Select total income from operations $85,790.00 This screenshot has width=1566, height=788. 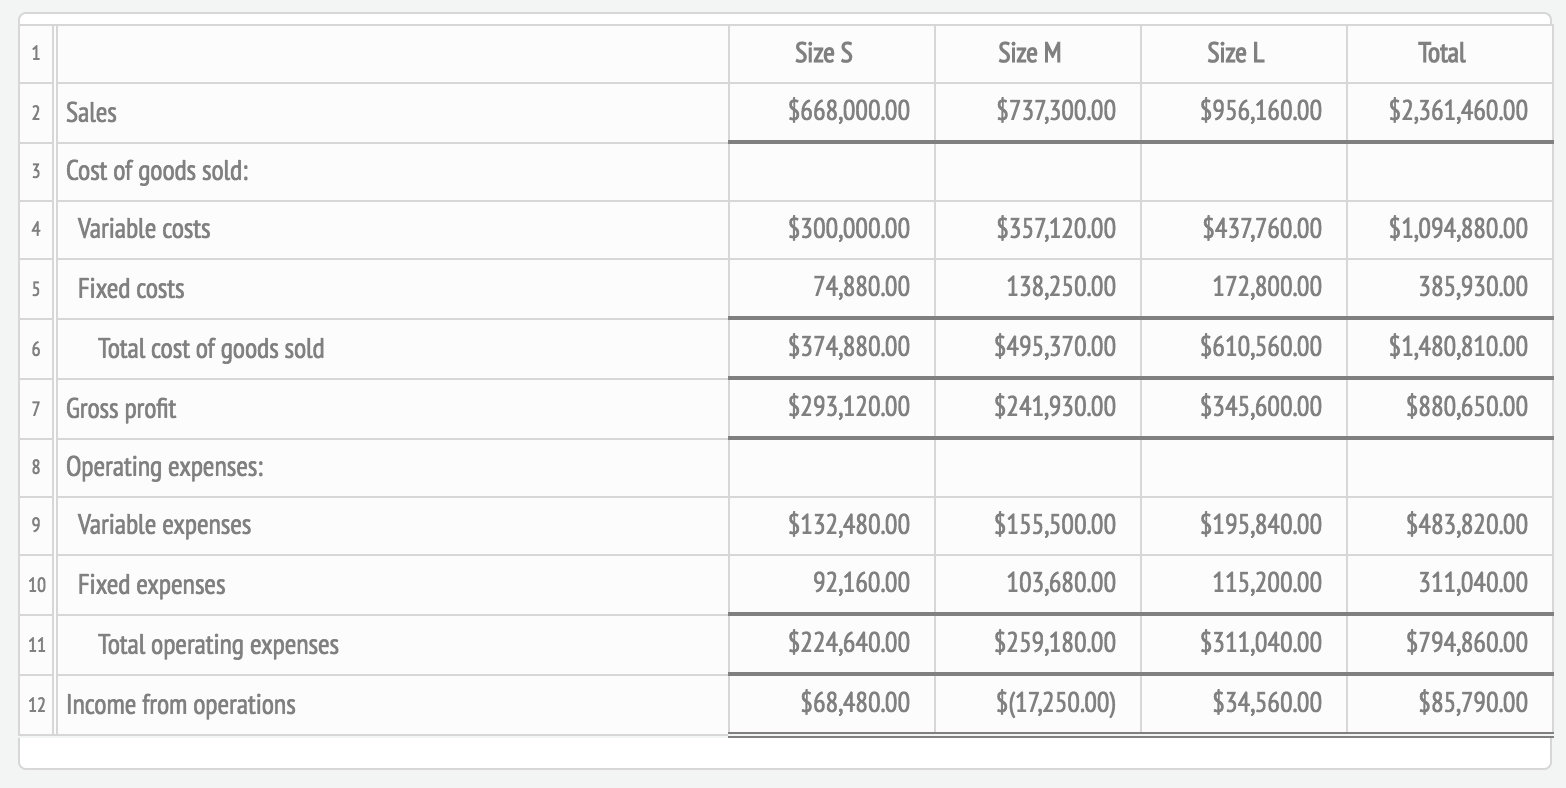pos(1472,703)
